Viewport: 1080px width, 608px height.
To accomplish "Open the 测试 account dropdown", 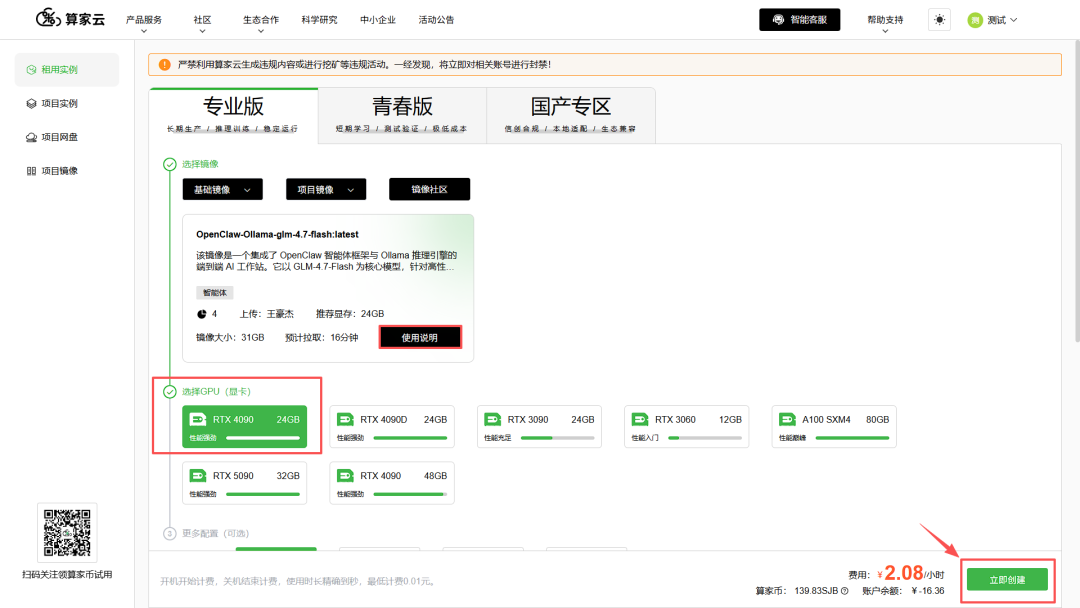I will point(993,20).
